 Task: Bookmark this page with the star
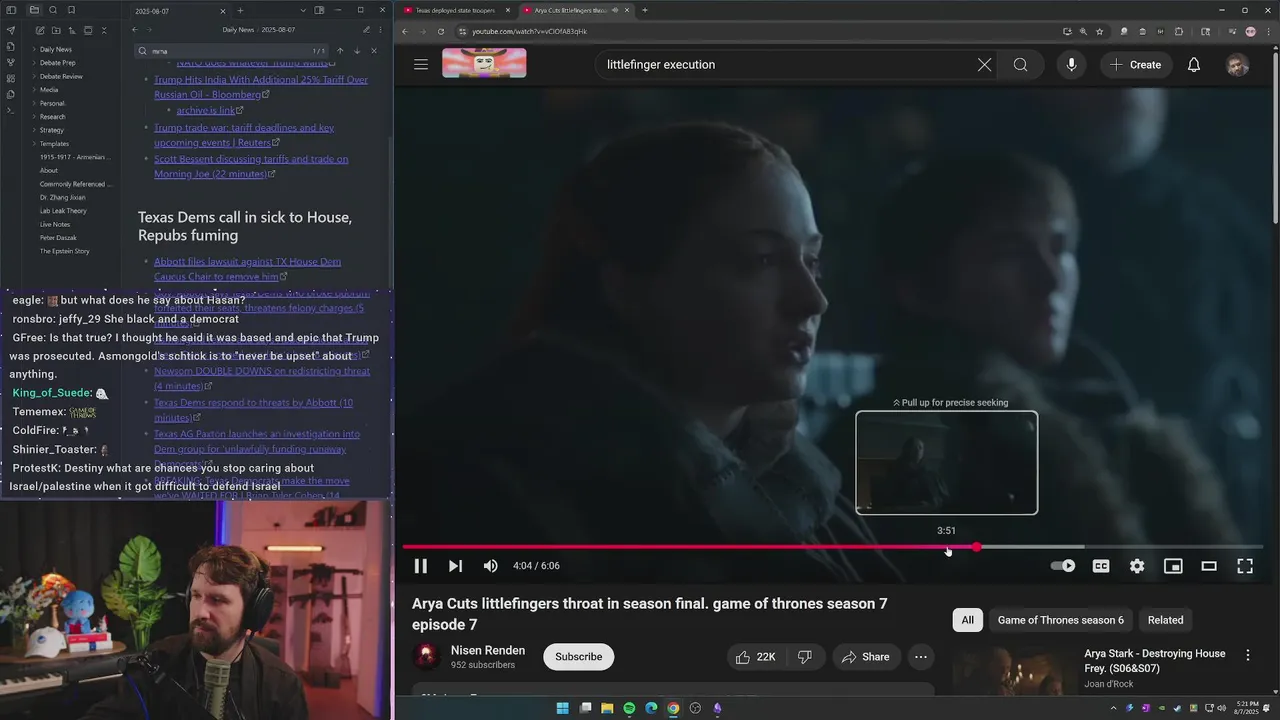pos(1099,31)
